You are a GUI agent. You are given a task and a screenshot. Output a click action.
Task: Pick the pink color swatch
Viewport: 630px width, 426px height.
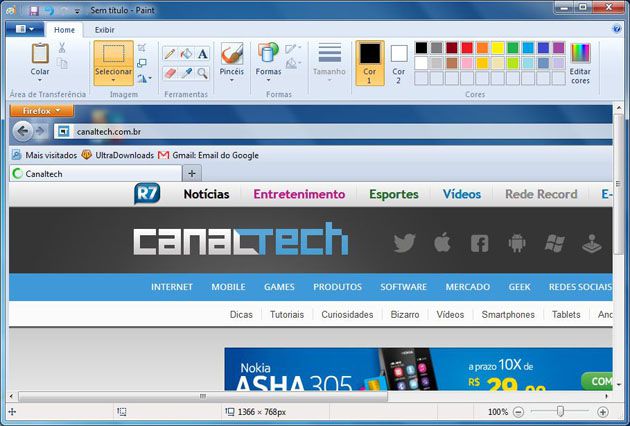tap(467, 63)
